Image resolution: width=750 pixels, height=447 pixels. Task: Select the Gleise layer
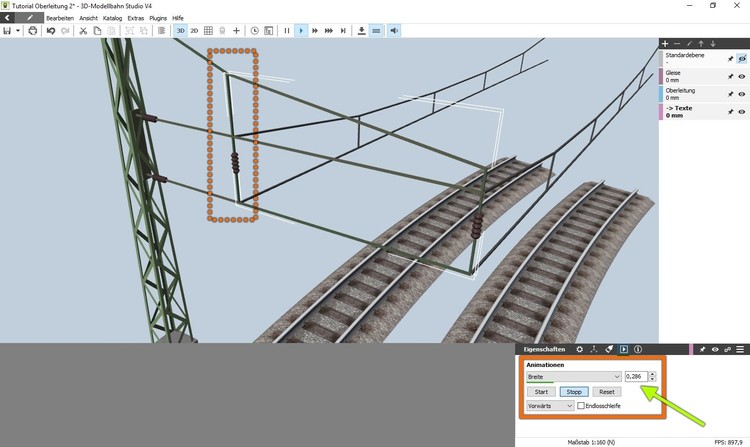[x=704, y=76]
